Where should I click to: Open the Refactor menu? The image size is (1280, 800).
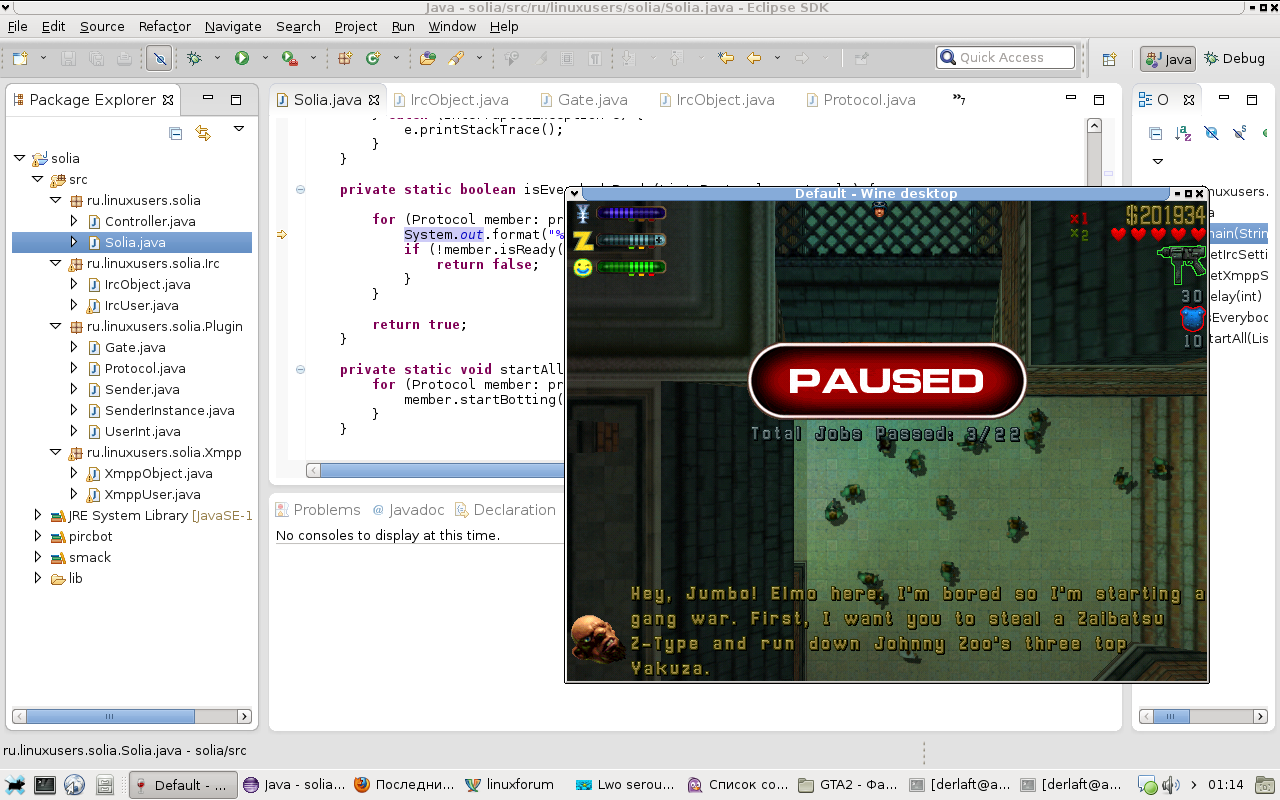point(165,26)
